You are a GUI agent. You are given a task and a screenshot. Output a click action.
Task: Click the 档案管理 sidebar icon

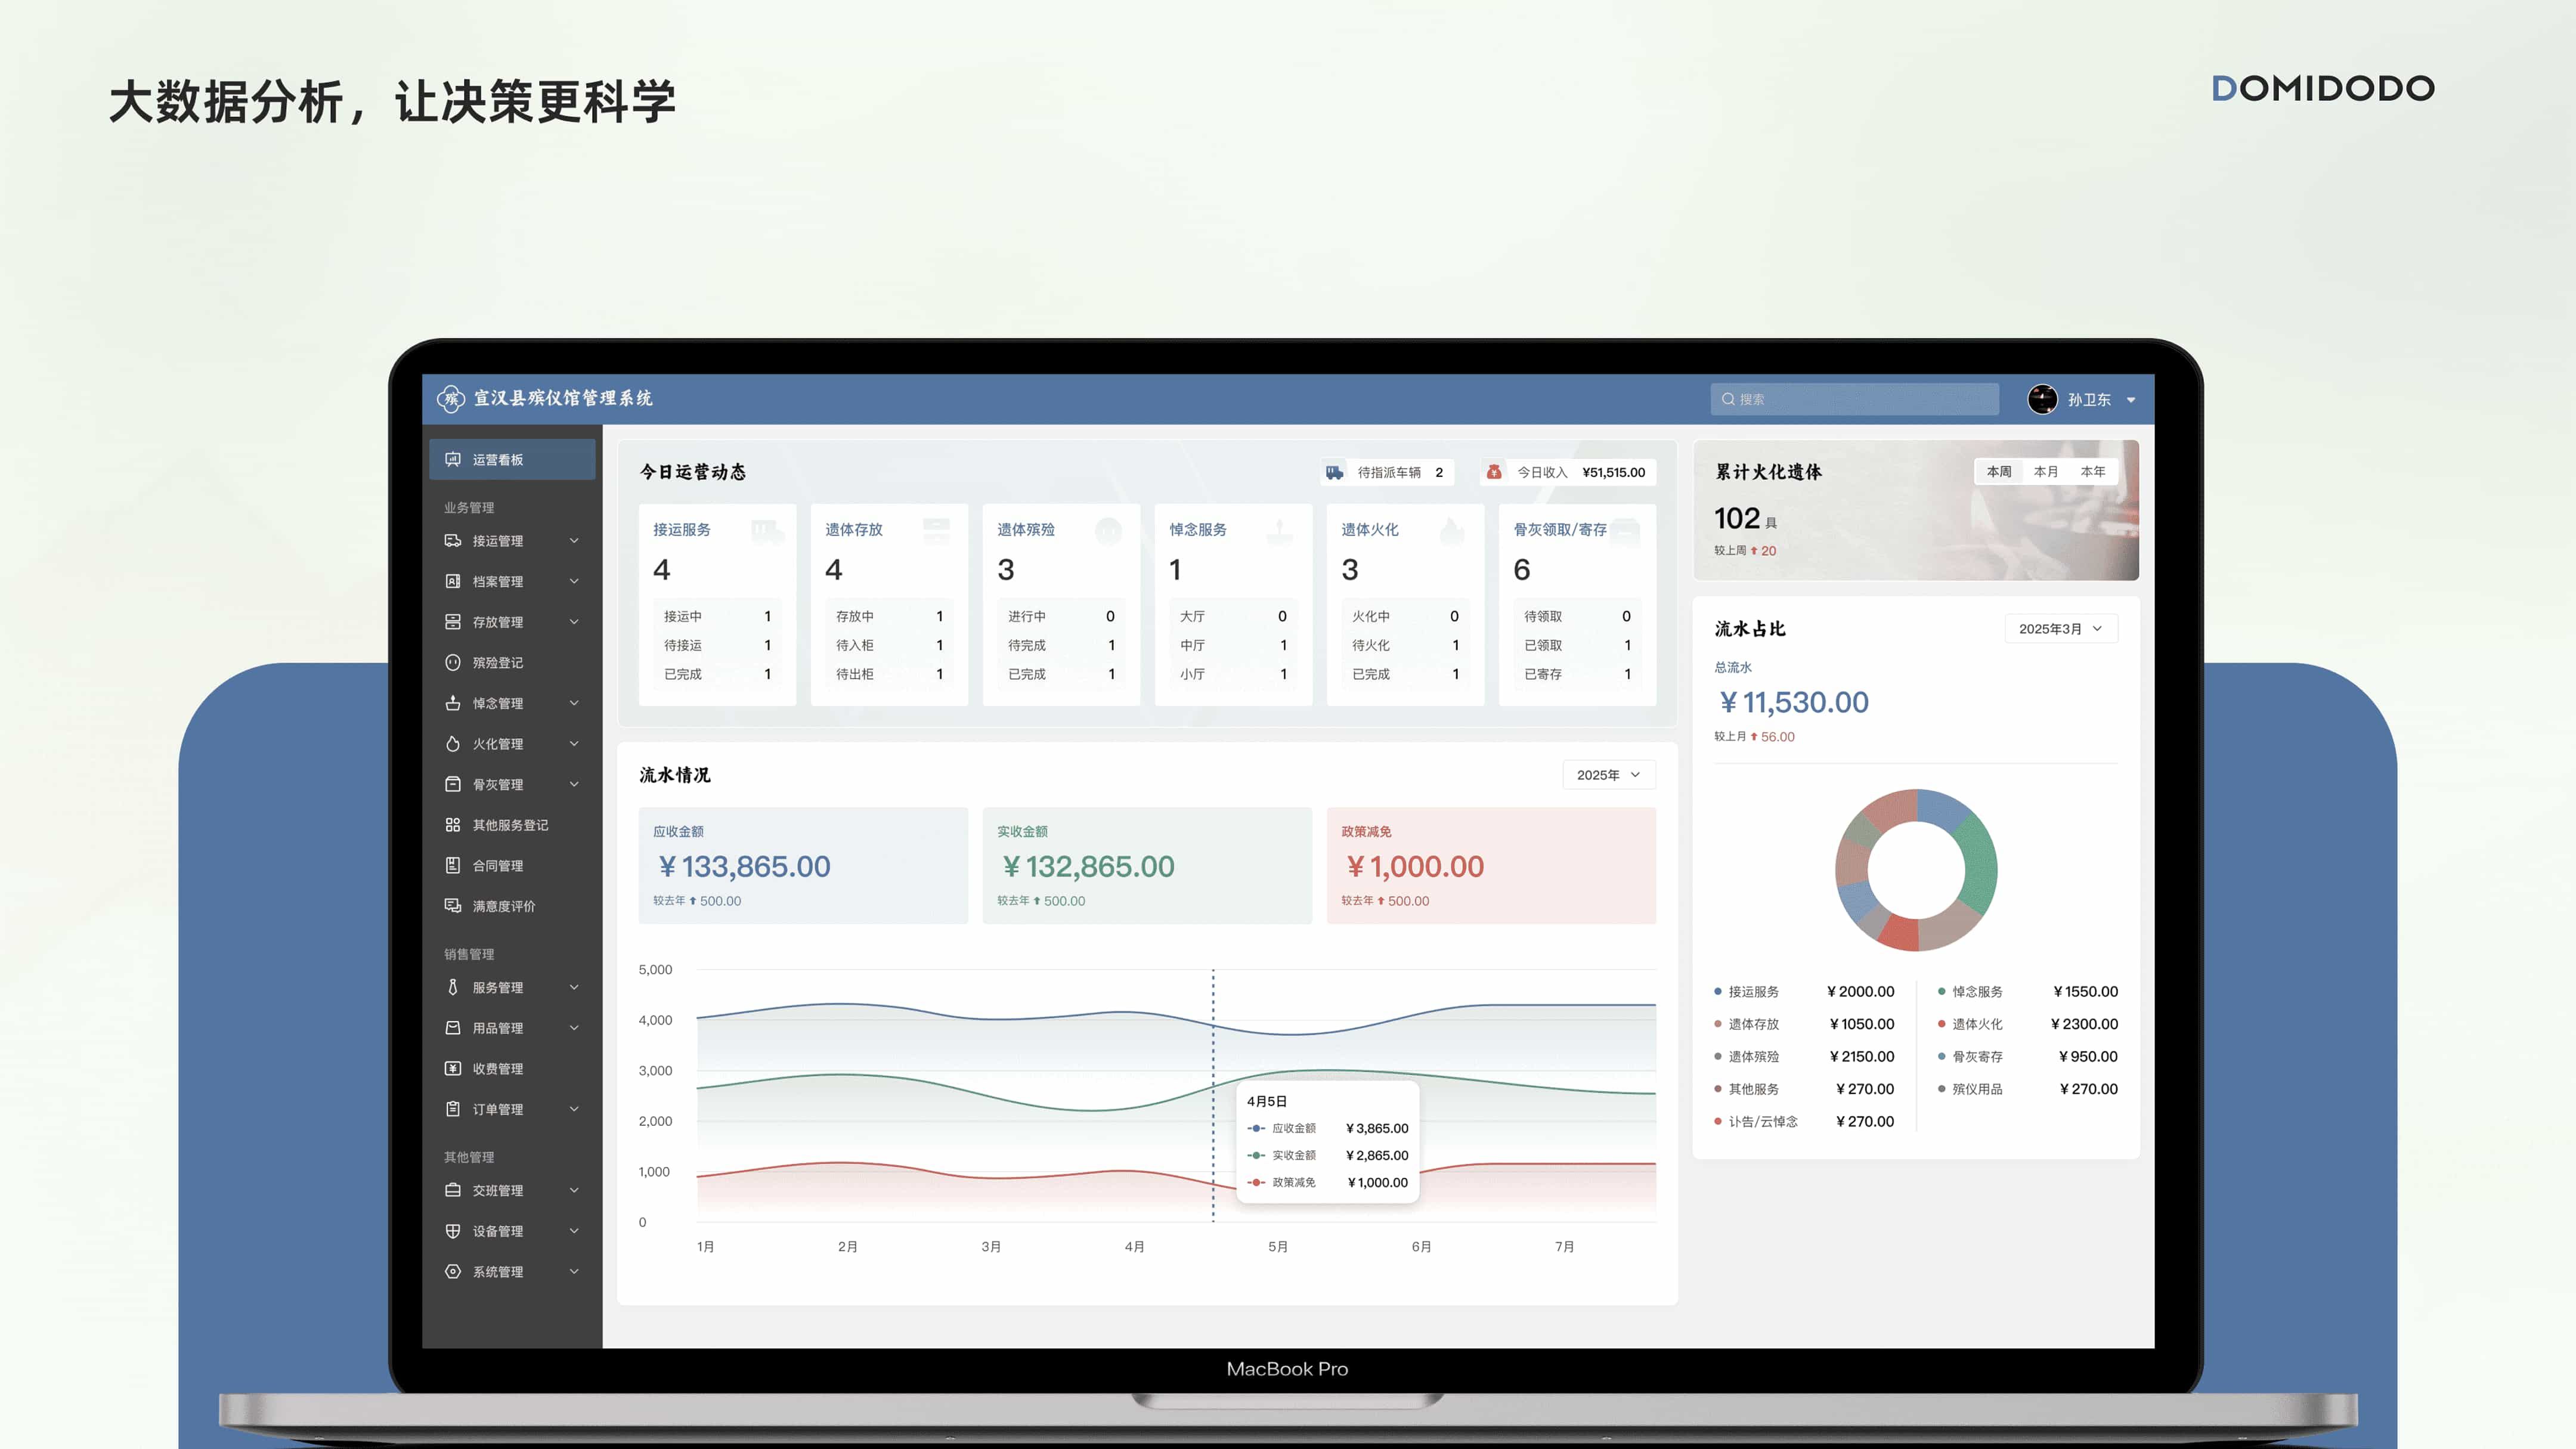(453, 581)
